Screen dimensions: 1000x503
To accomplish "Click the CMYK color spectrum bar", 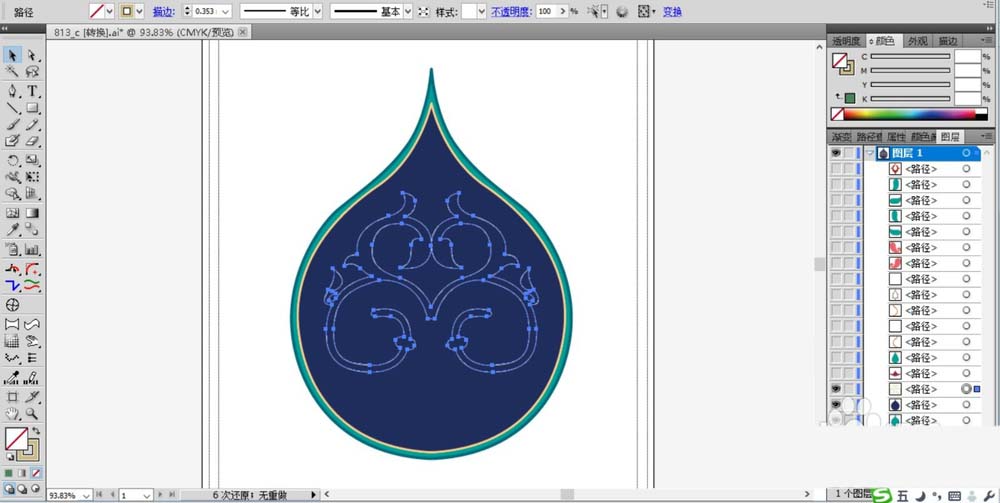I will click(x=909, y=115).
